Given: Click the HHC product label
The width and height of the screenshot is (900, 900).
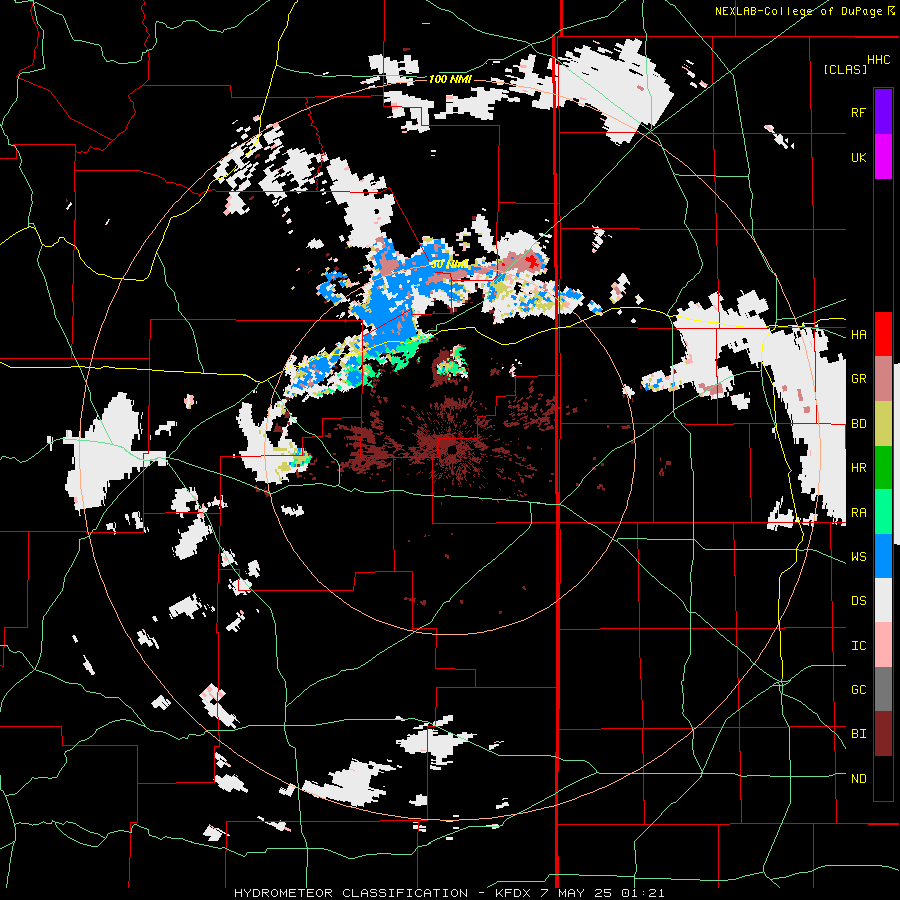Looking at the screenshot, I should pos(879,60).
